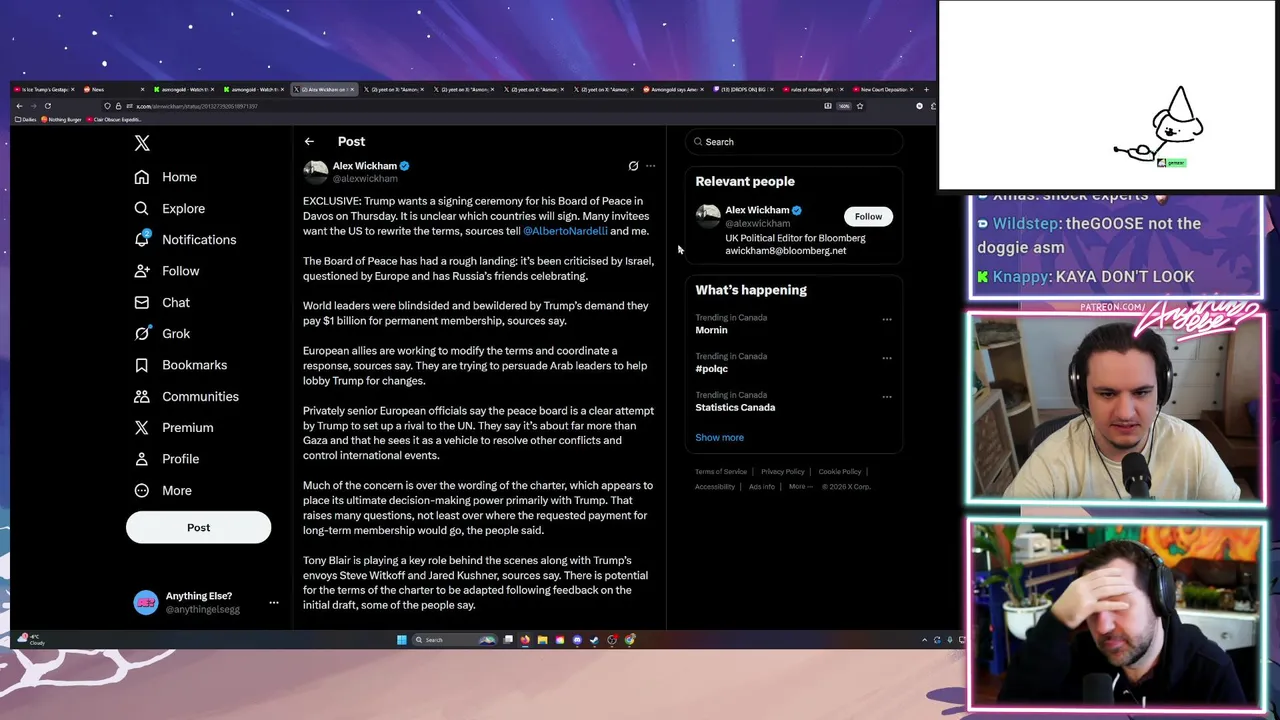Click the weather widget in the taskbar
This screenshot has height=720, width=1280.
tap(31, 640)
